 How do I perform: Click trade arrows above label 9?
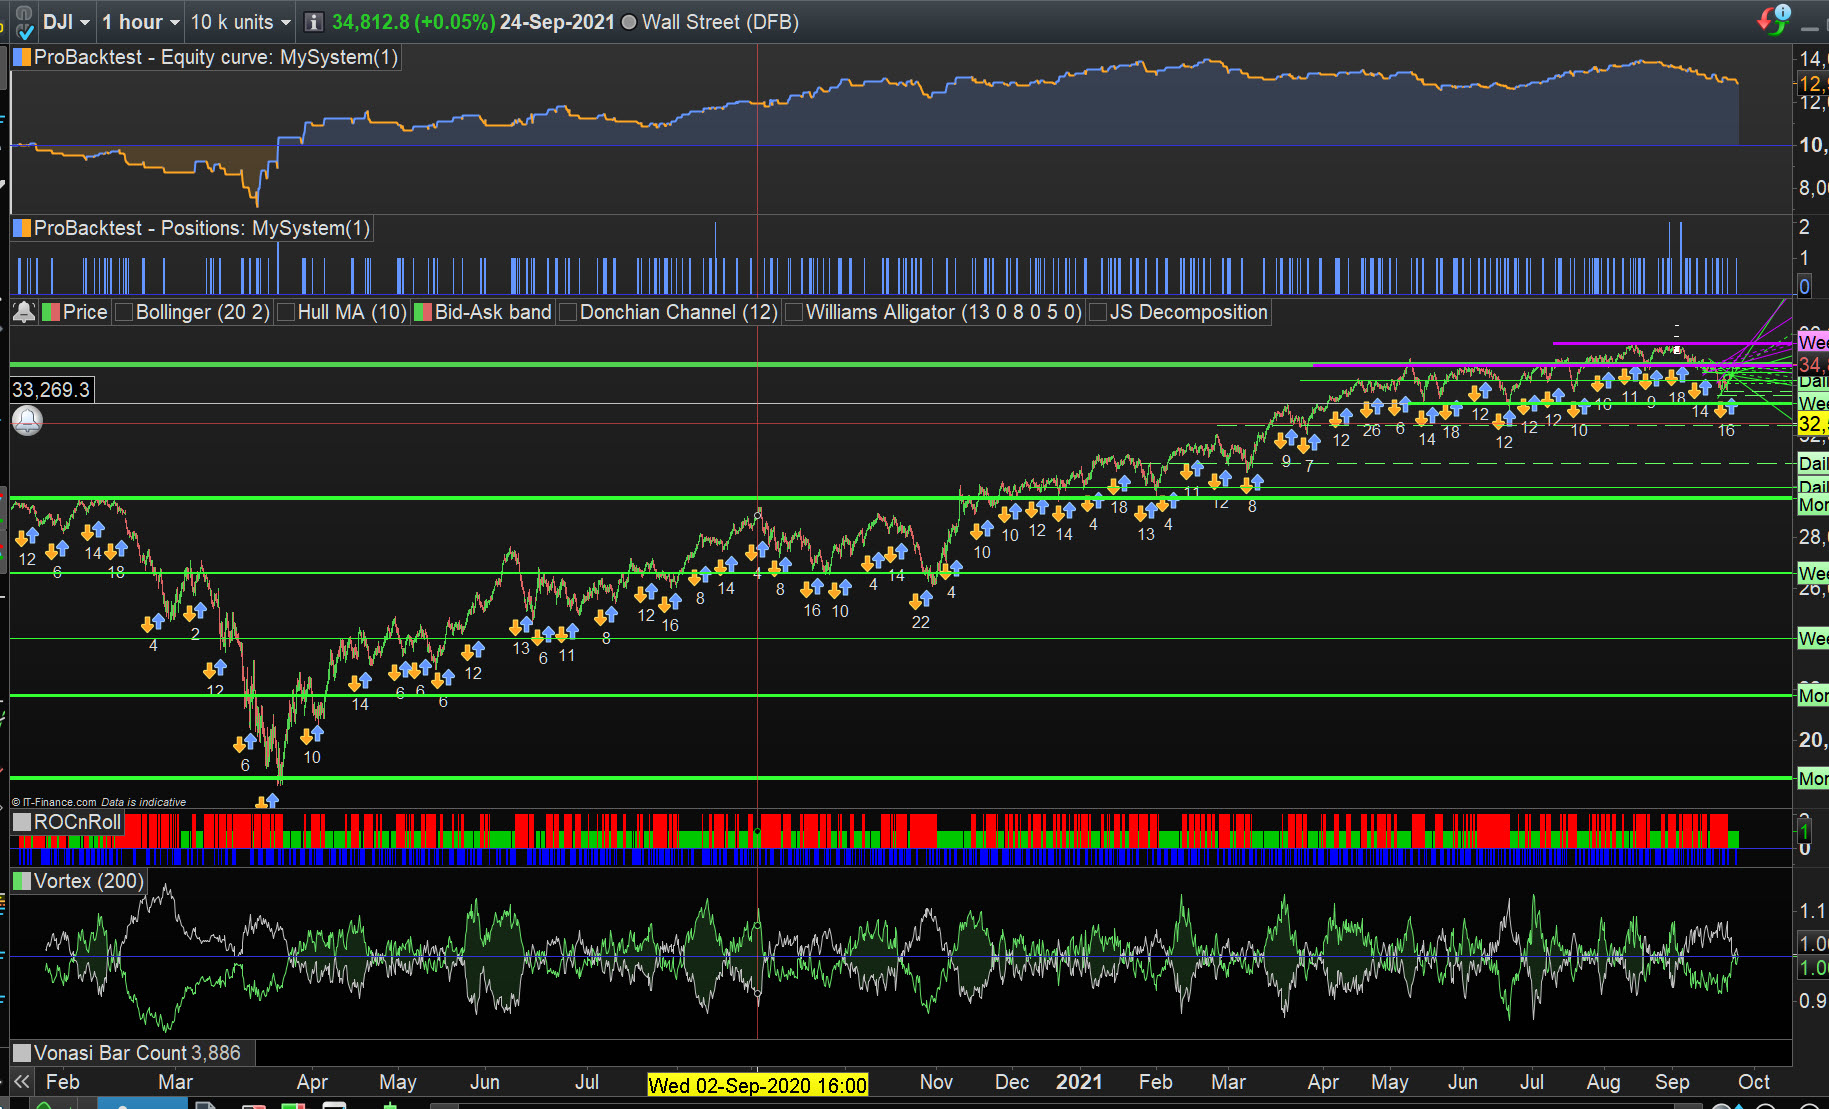click(x=1286, y=439)
